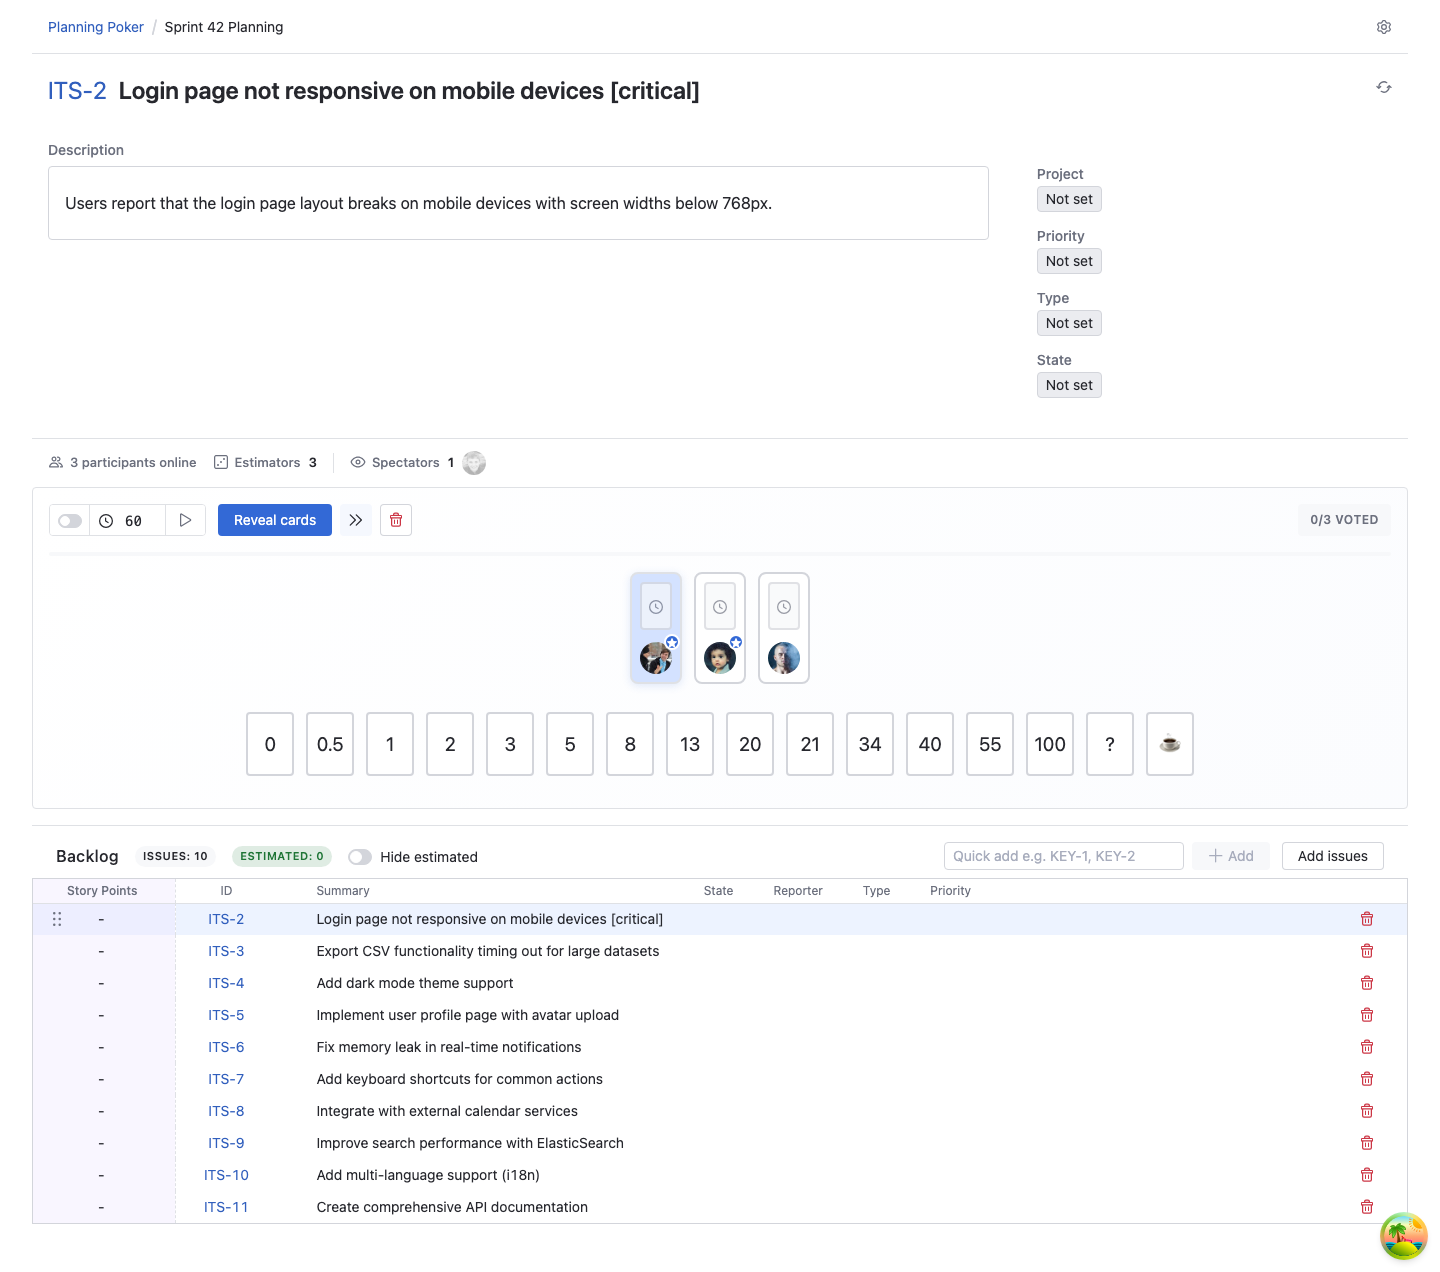Open the settings gear icon
This screenshot has height=1272, width=1440.
tap(1384, 27)
